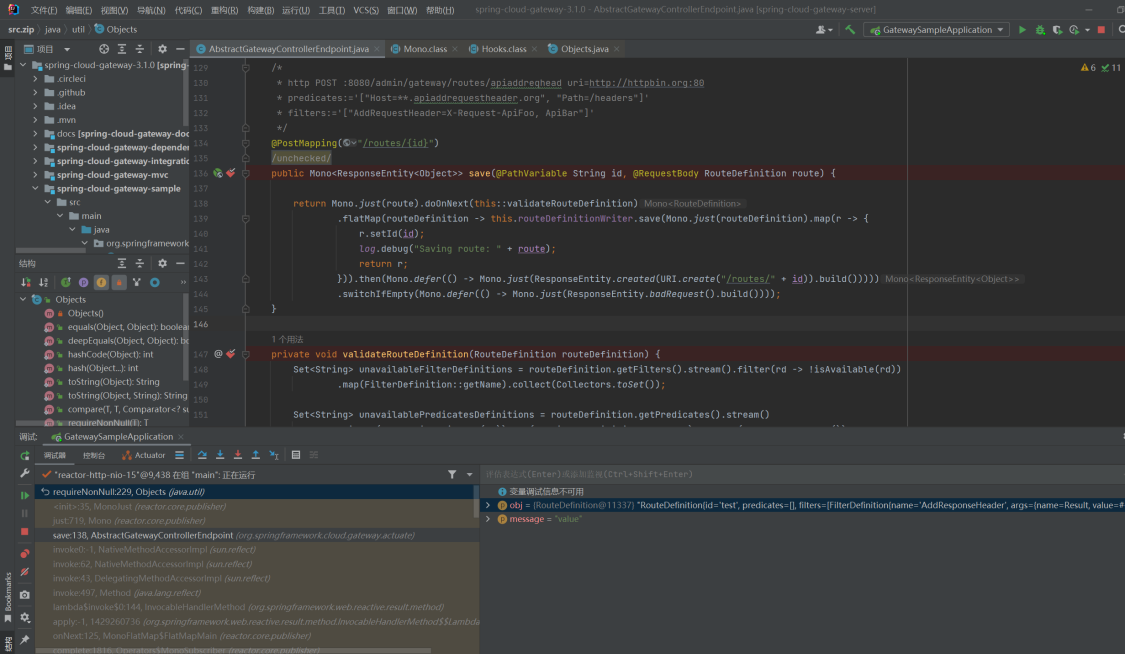Click the evaluate expression input field
The image size is (1125, 654).
(x=801, y=474)
